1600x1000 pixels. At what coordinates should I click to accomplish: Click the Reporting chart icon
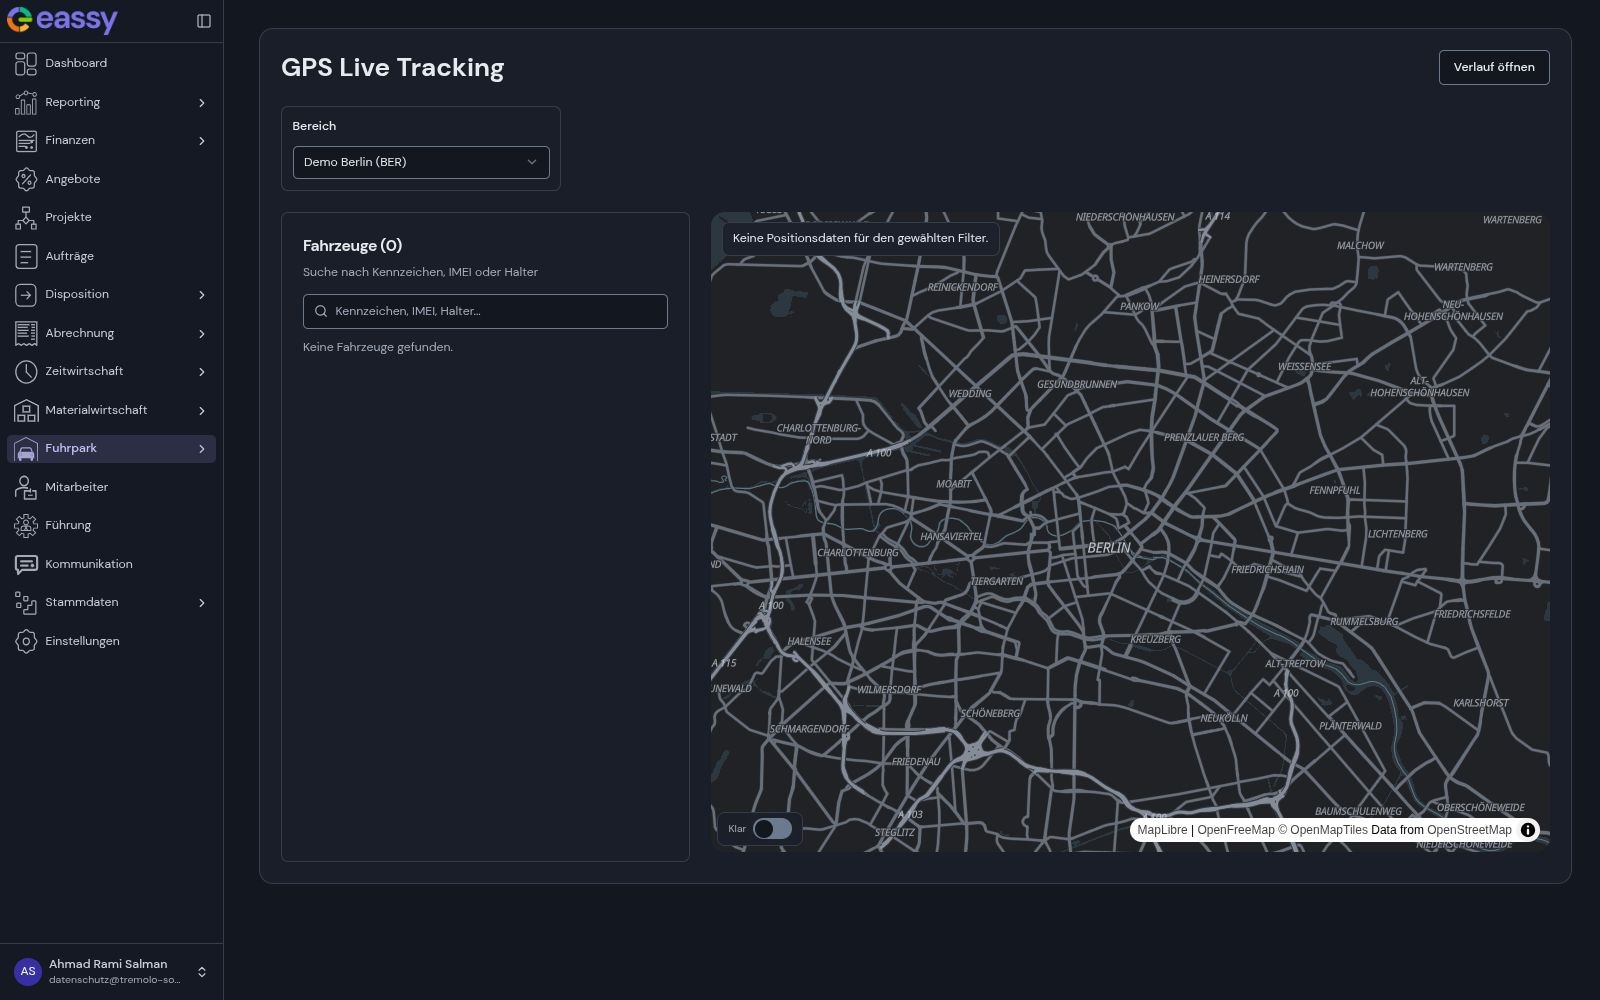26,102
